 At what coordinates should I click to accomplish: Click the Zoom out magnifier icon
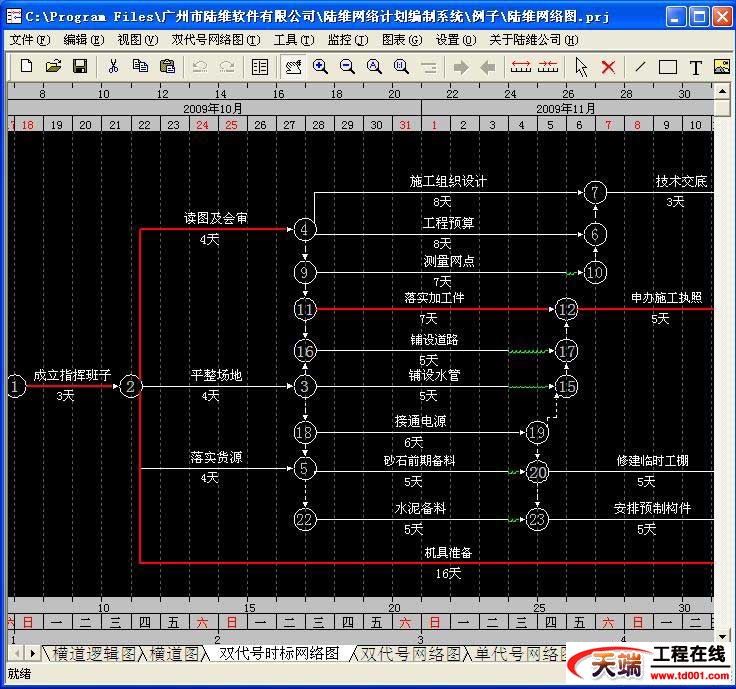[347, 66]
